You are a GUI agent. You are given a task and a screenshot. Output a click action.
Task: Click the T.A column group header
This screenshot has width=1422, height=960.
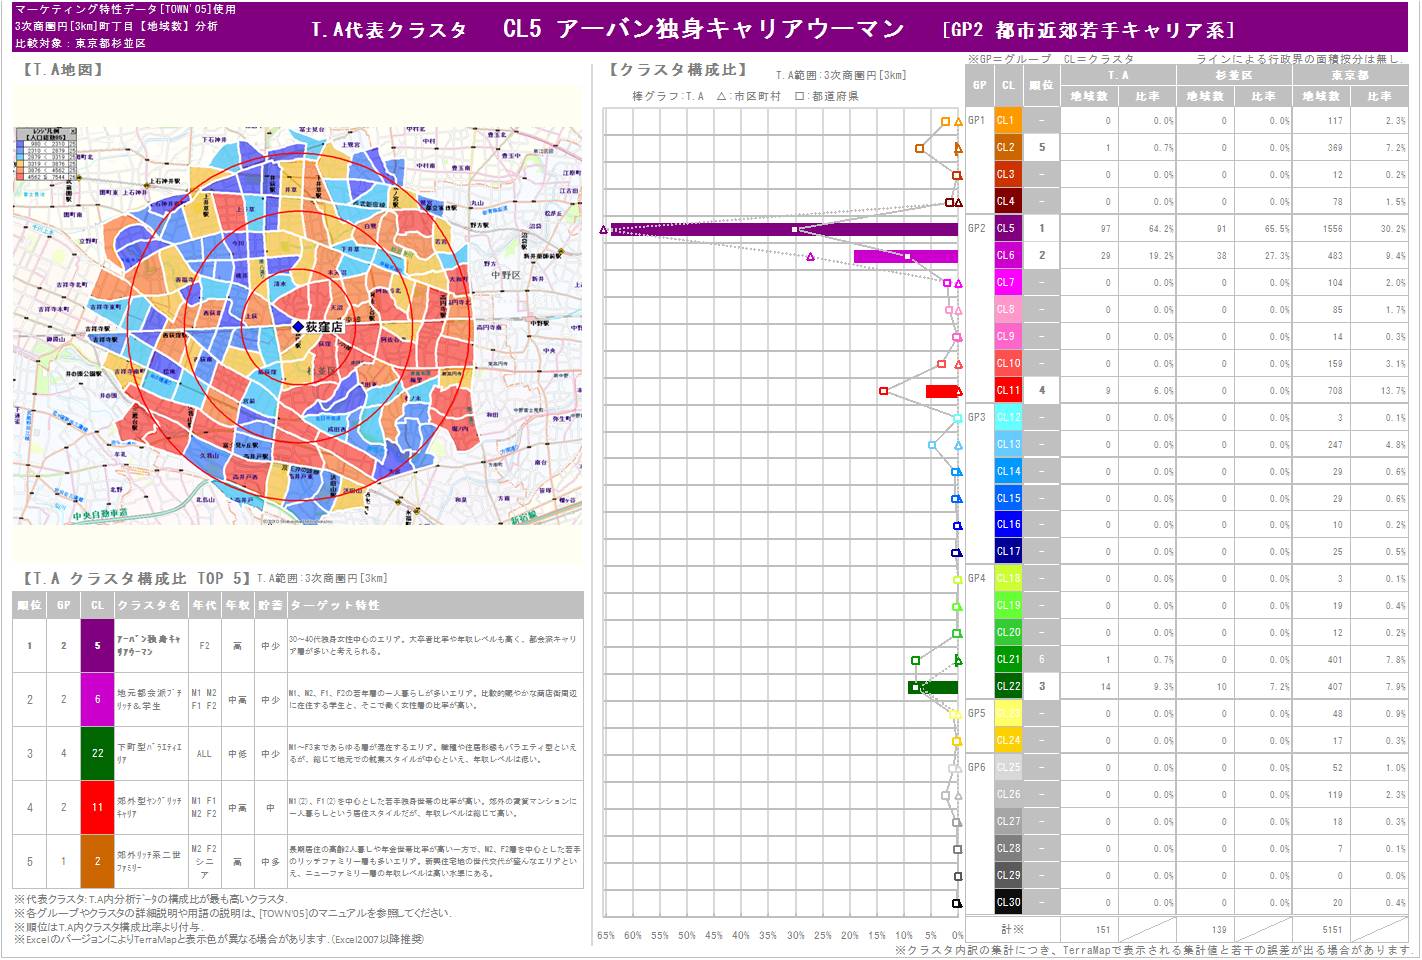coord(1118,75)
